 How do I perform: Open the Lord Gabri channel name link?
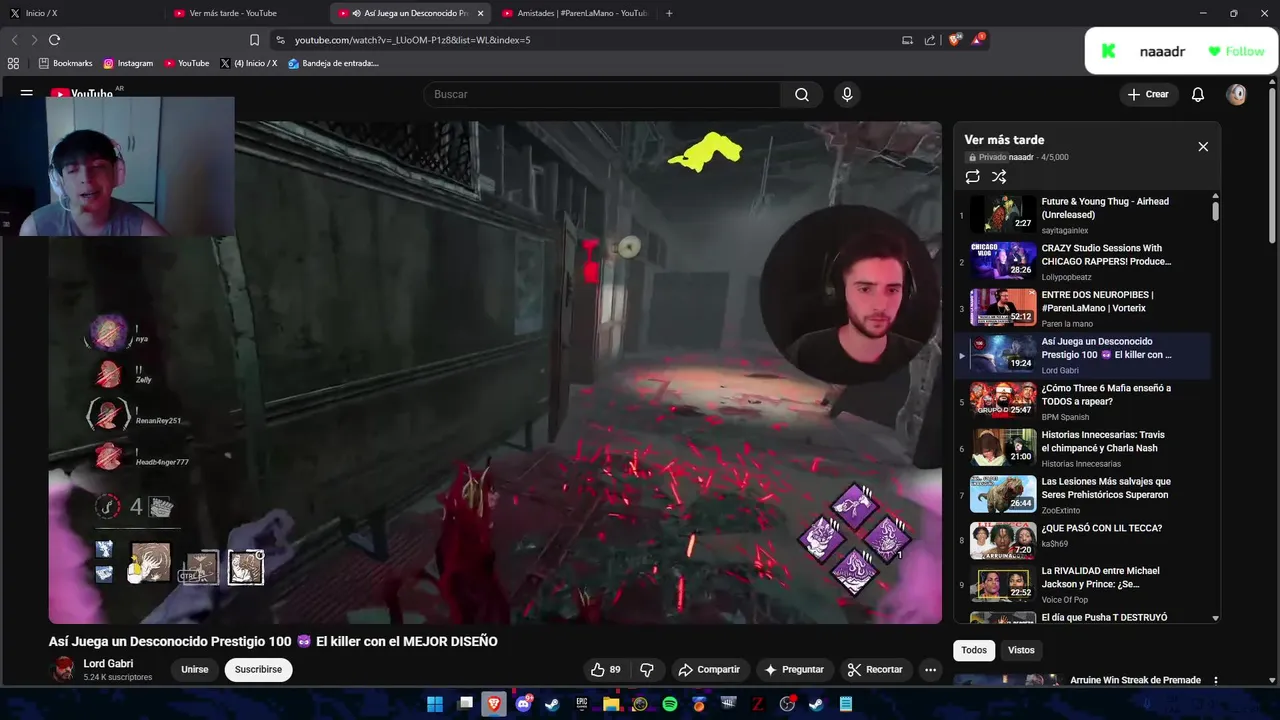click(x=108, y=664)
